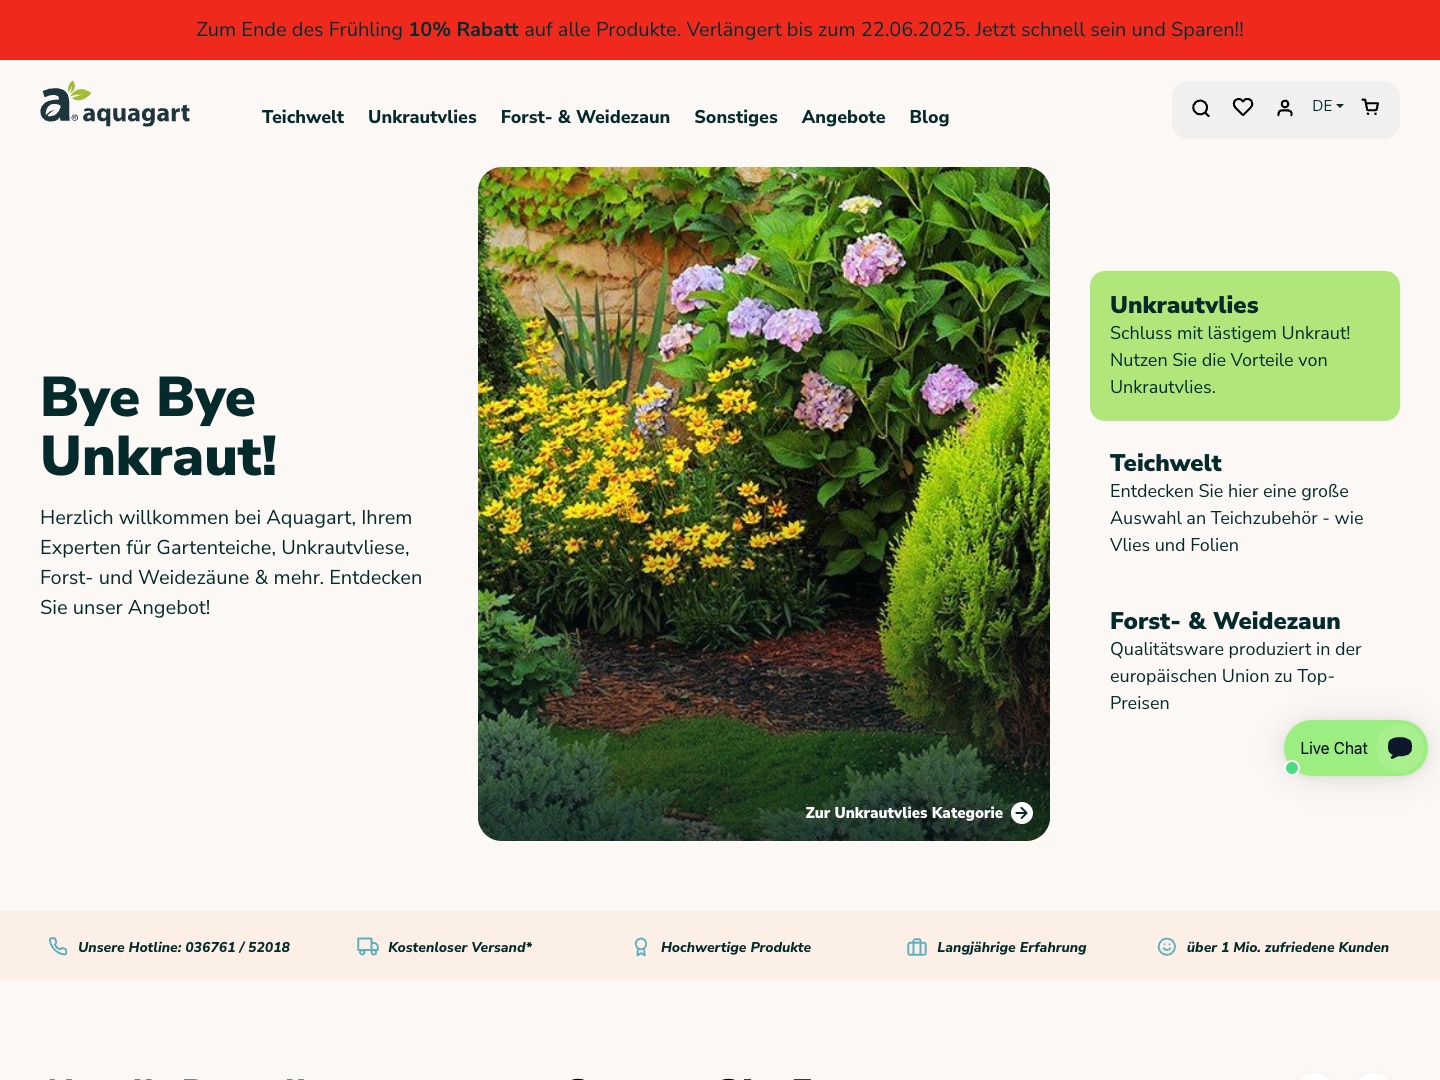Click the Hochwertige Produkte badge icon
This screenshot has height=1080, width=1440.
(640, 946)
